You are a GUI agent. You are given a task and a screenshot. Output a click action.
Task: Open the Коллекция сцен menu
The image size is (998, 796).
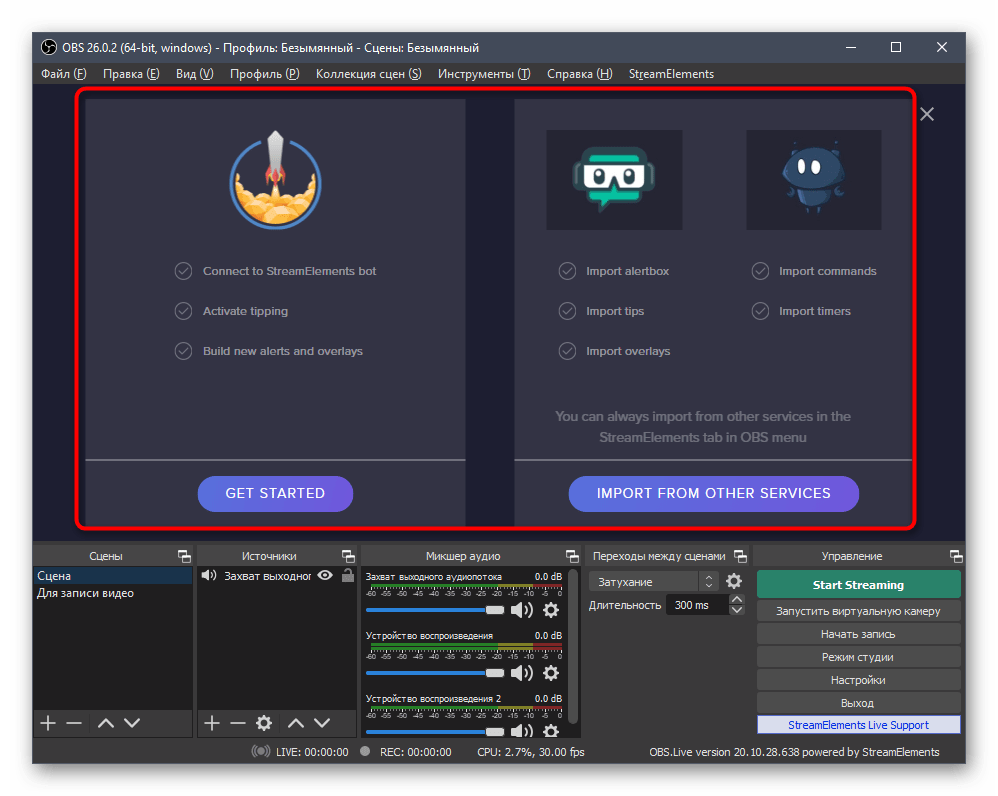368,74
